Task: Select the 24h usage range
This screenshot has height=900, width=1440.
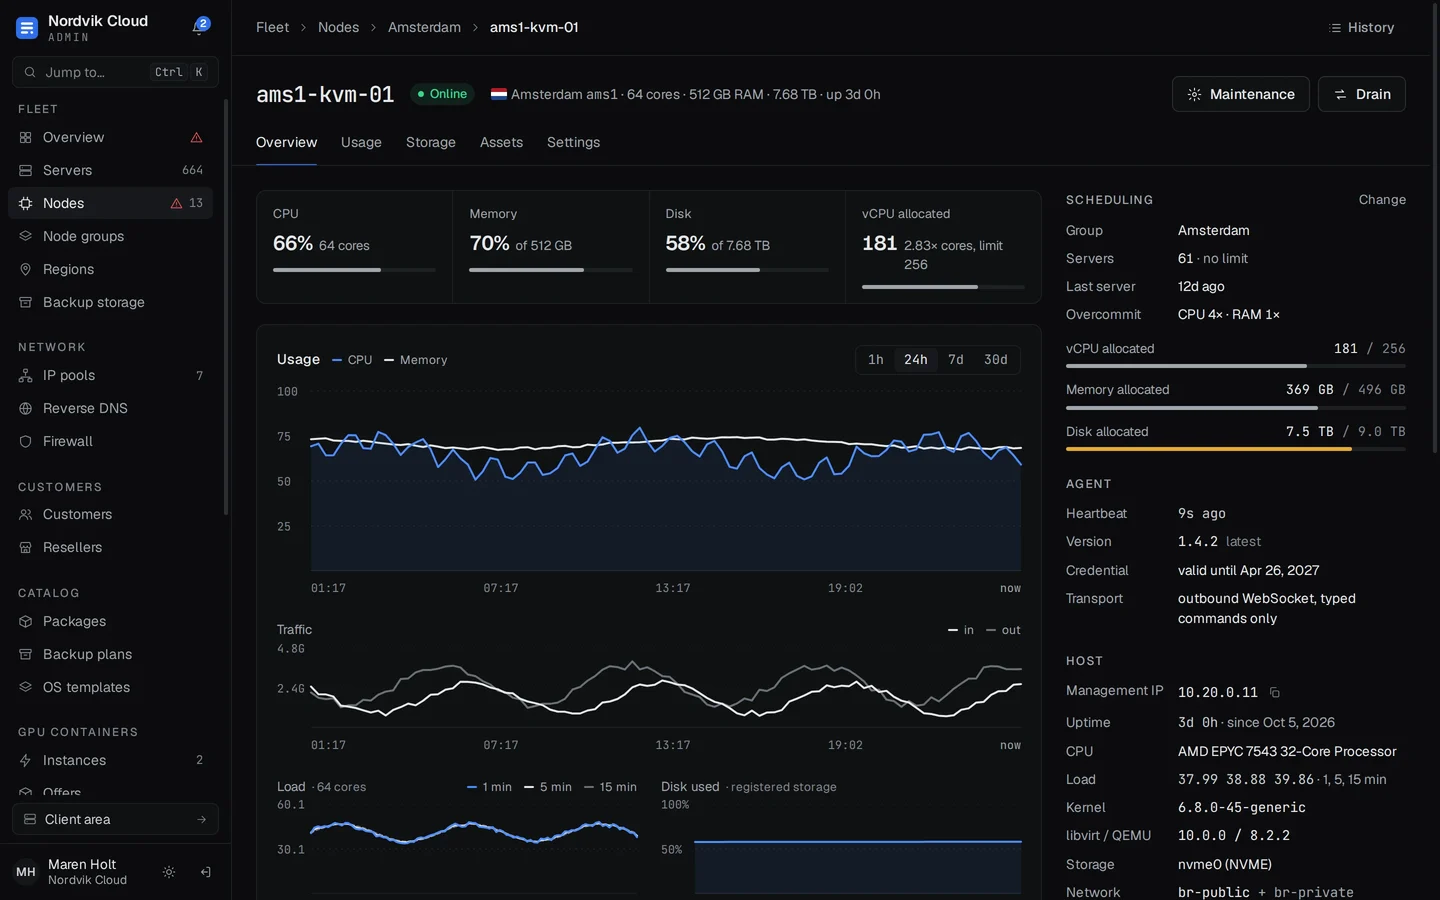Action: click(916, 360)
